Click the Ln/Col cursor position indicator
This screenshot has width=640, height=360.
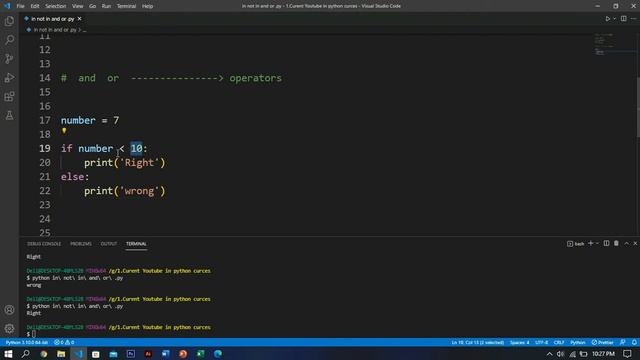[478, 342]
